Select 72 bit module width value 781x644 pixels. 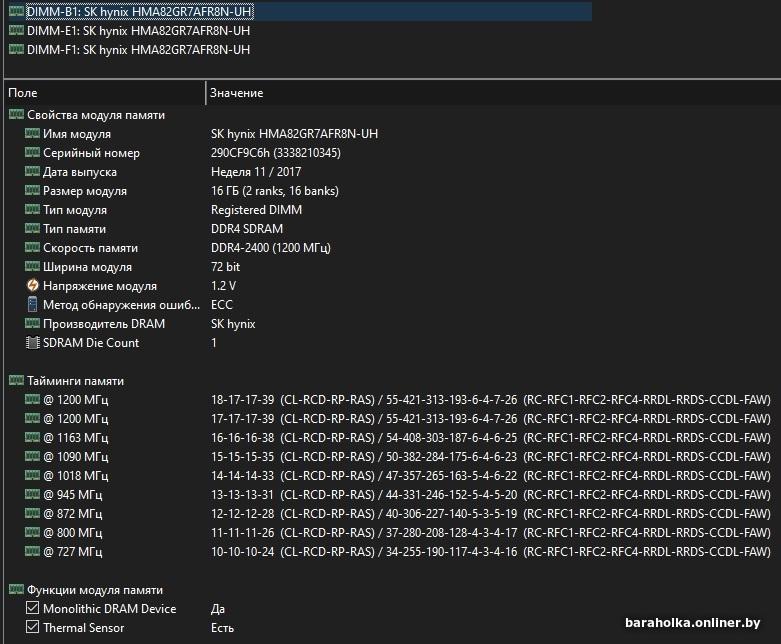click(x=226, y=266)
